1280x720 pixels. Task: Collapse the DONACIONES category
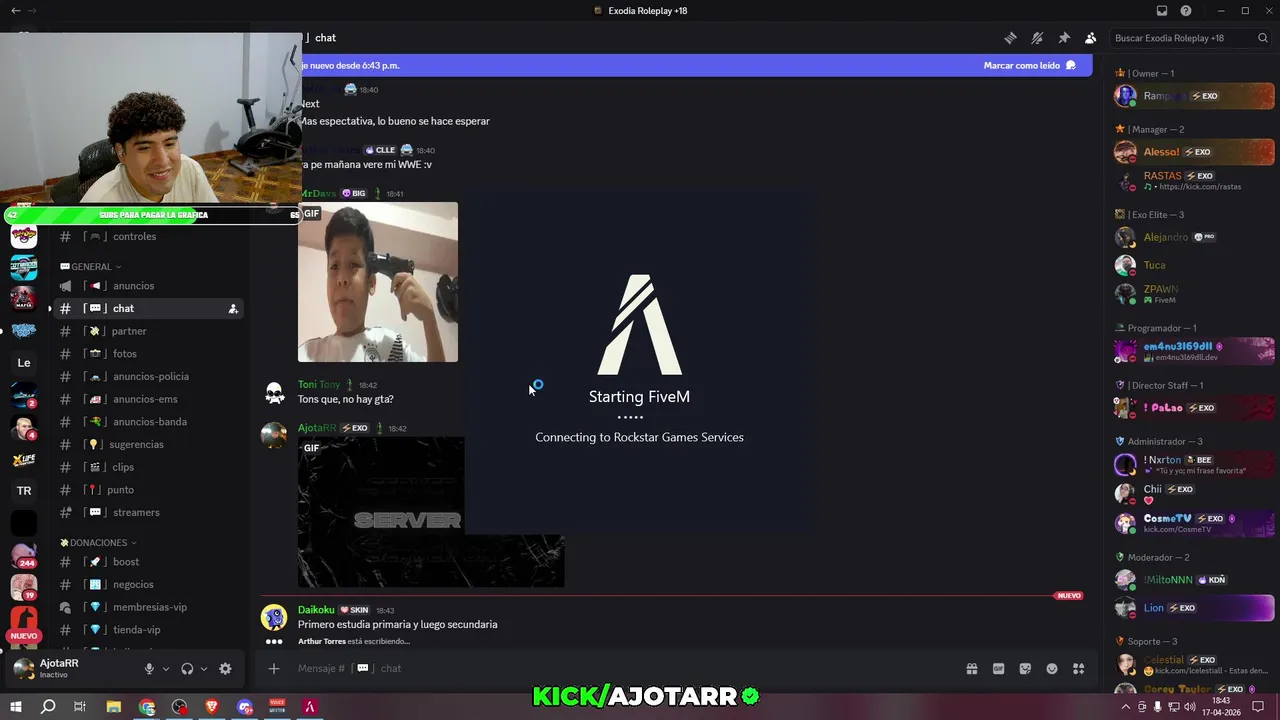98,543
